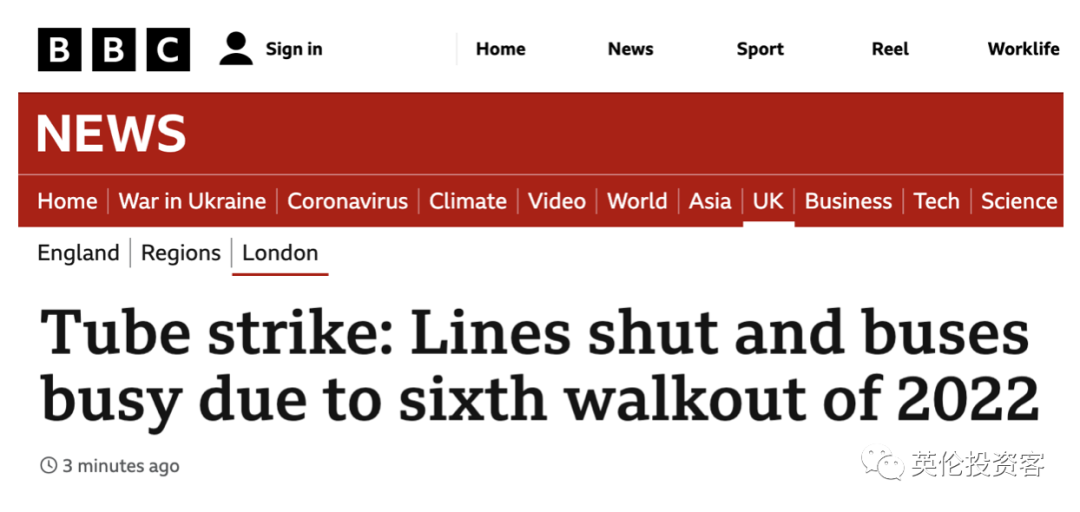Select the UK news tab
The height and width of the screenshot is (512, 1080).
768,201
